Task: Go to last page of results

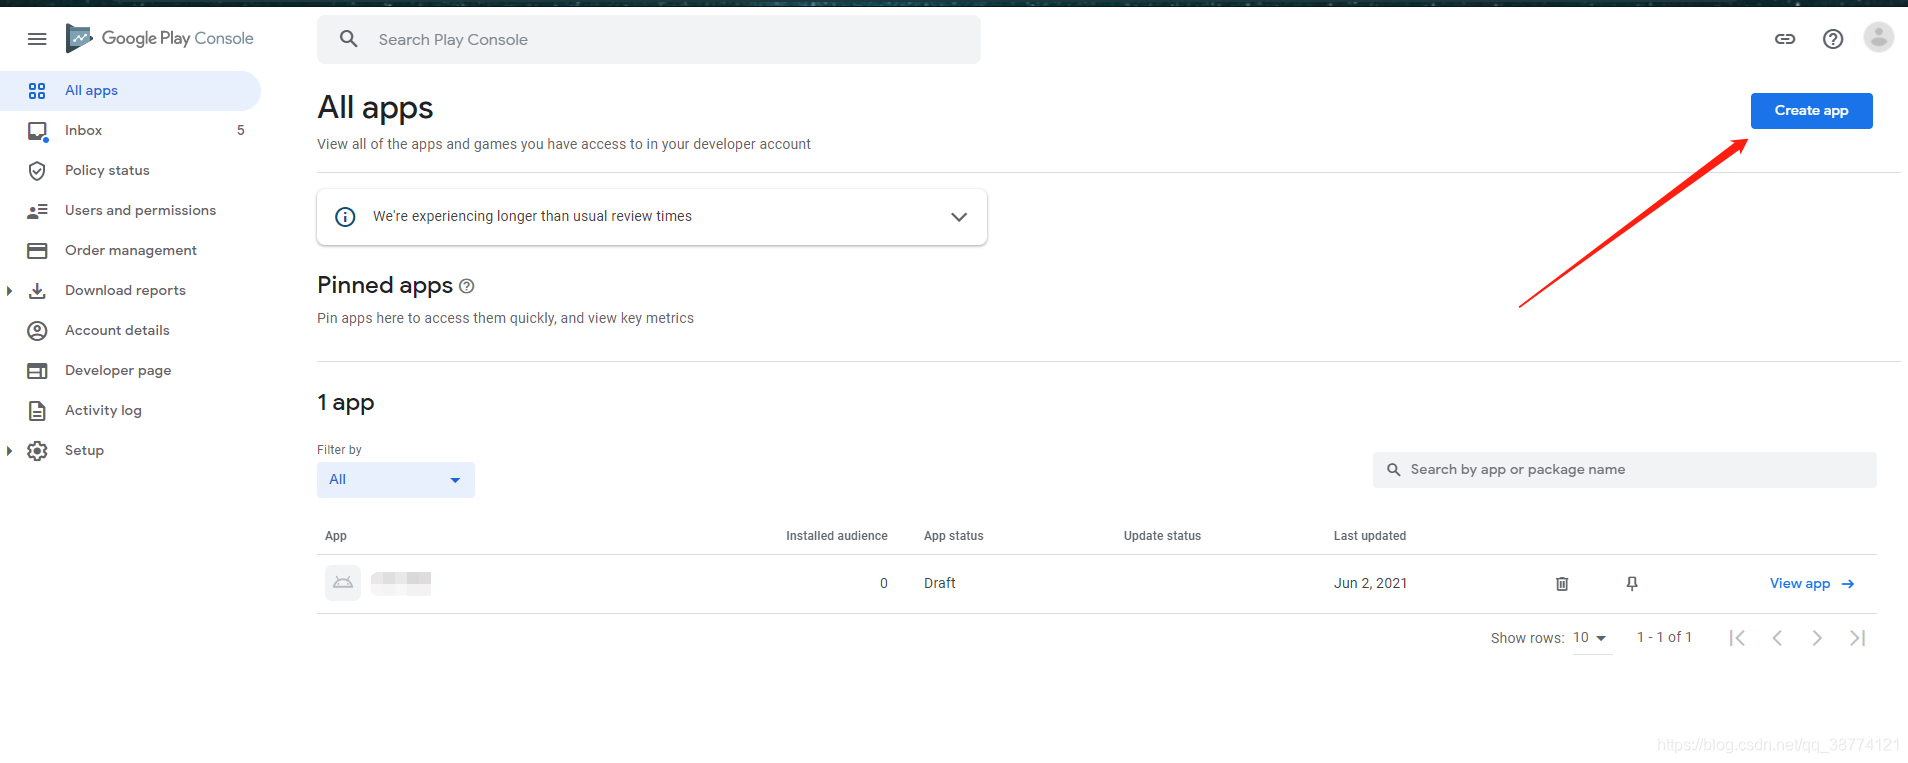Action: click(1857, 638)
